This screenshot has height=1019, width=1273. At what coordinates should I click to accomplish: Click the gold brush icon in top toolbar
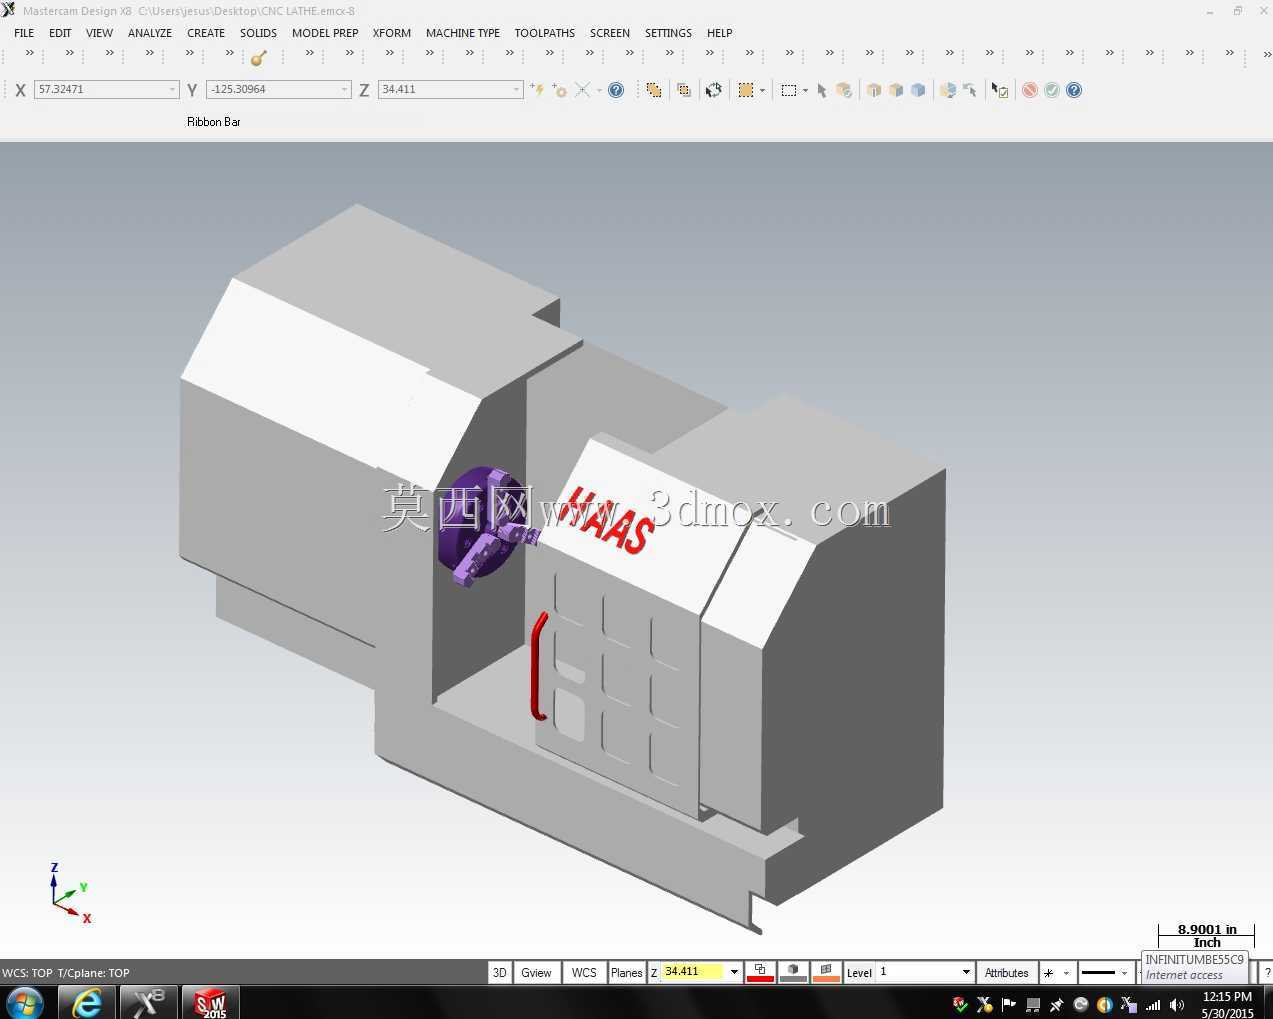click(259, 57)
